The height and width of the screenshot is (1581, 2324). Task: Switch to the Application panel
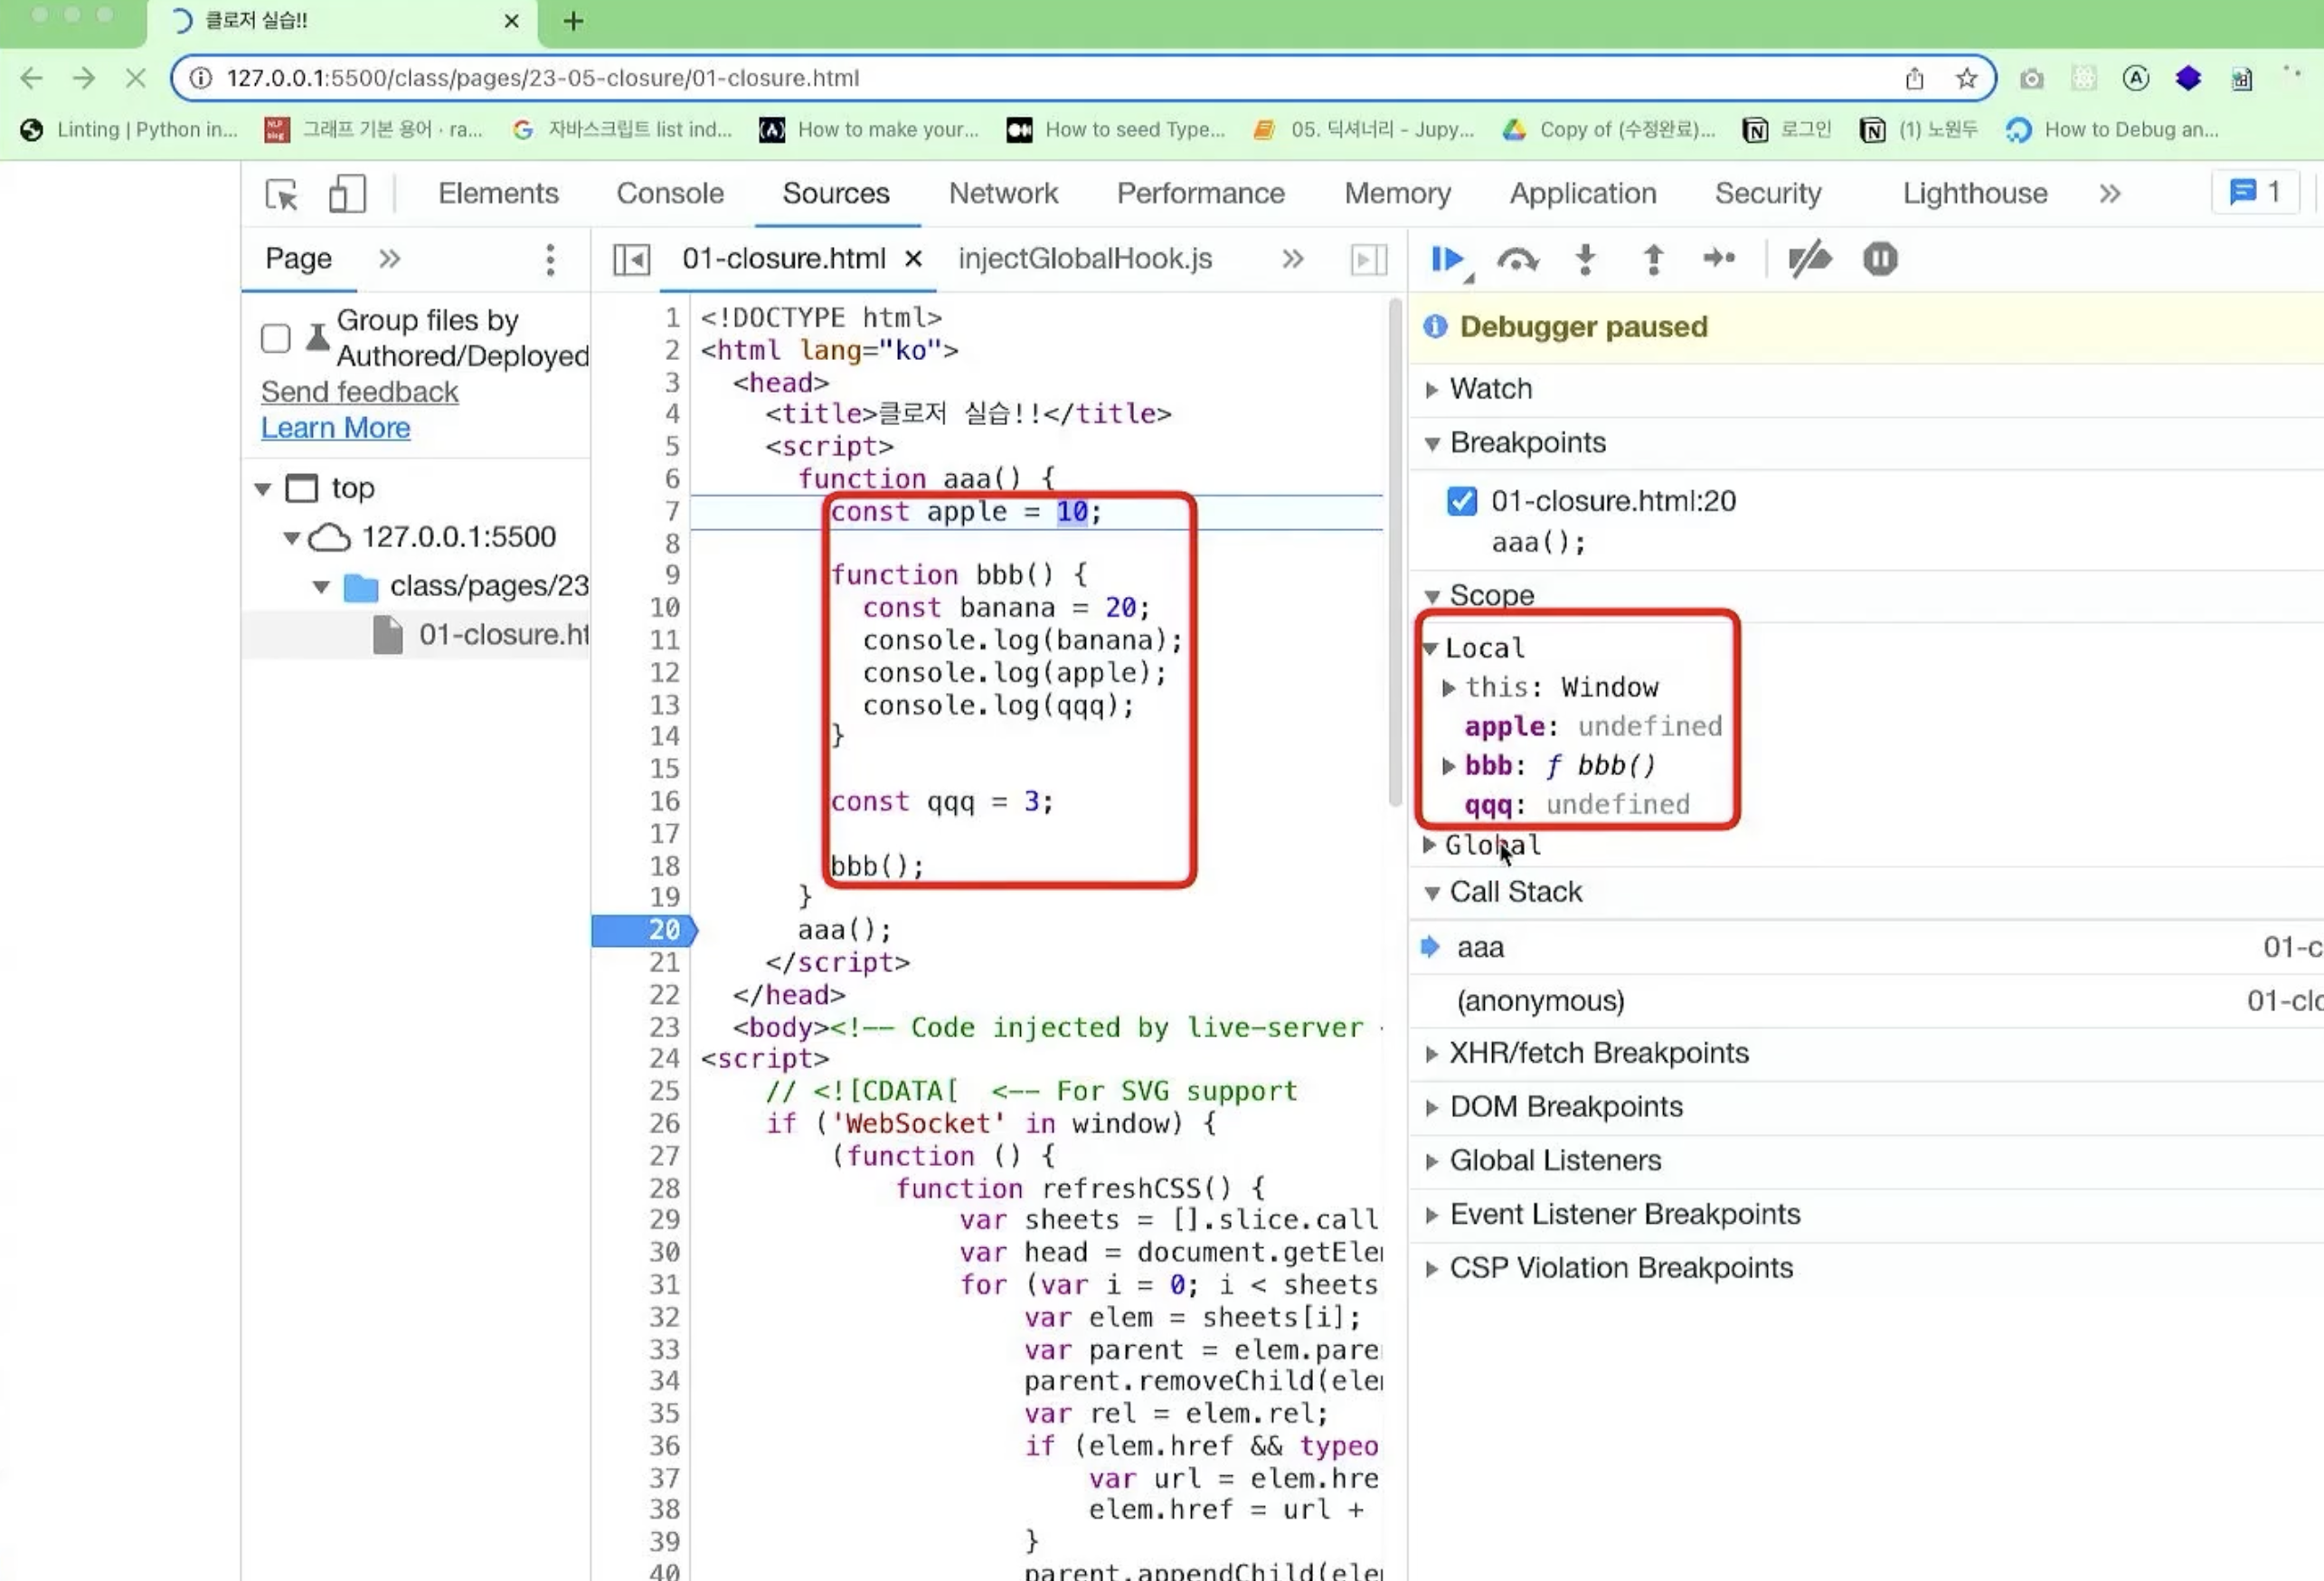click(1583, 194)
